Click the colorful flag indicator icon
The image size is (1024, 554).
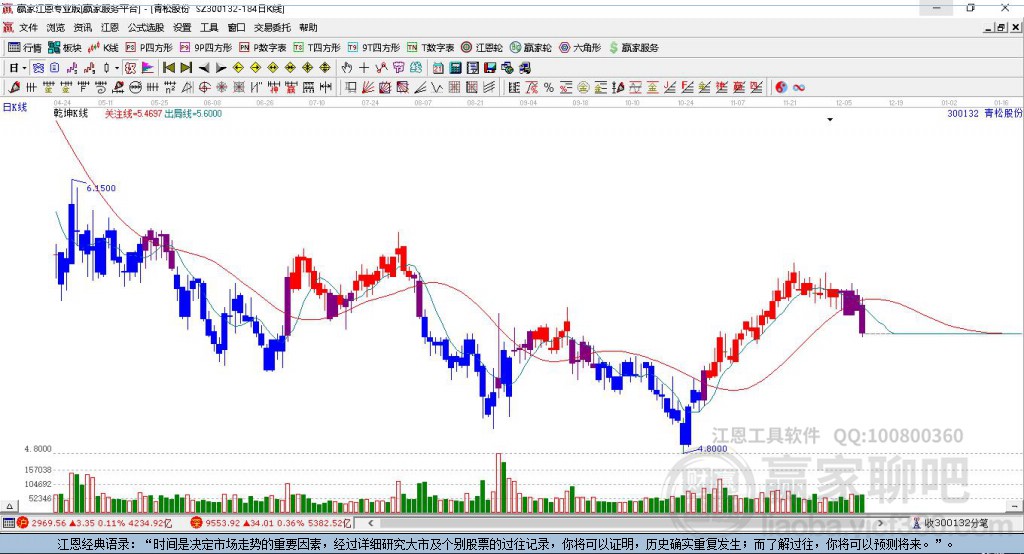coord(148,68)
